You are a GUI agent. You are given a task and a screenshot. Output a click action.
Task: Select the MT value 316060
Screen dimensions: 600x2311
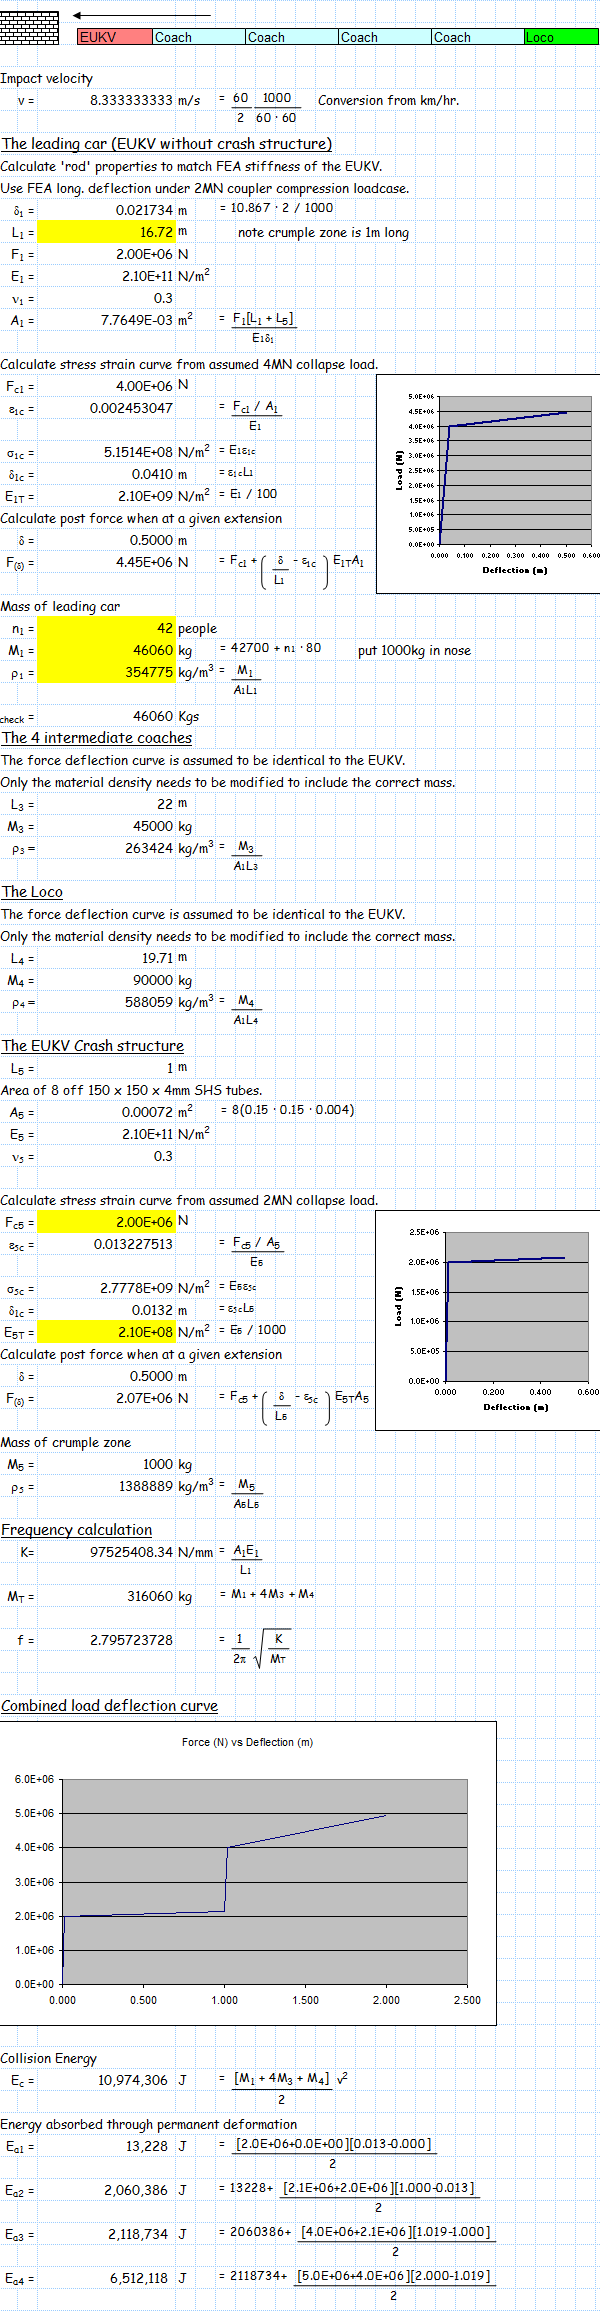point(150,1596)
